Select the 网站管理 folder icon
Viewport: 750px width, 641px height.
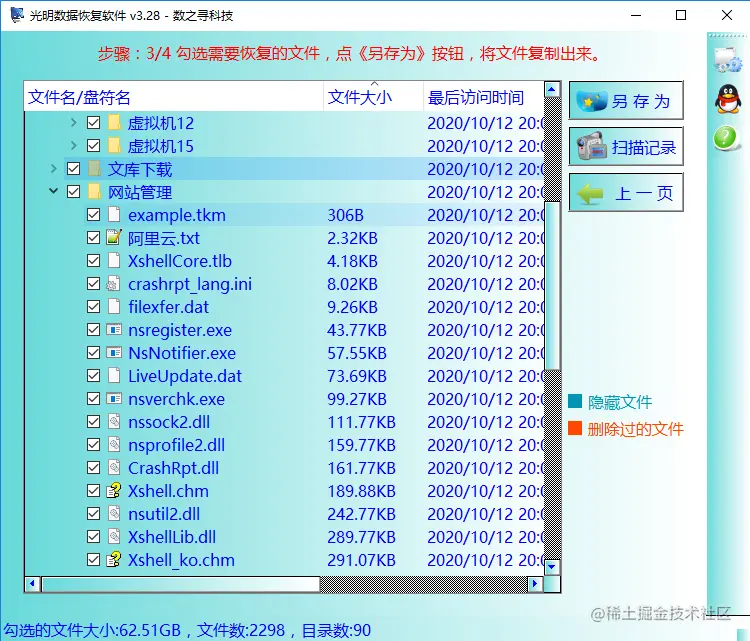pos(94,191)
